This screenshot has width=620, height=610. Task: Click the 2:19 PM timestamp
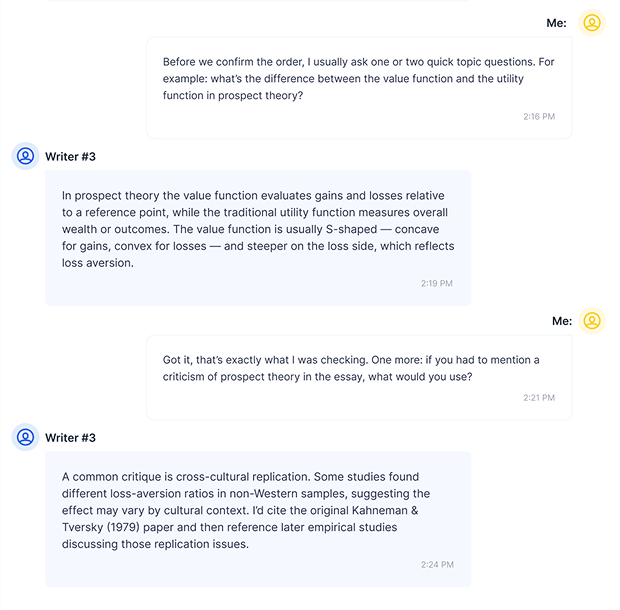436,284
